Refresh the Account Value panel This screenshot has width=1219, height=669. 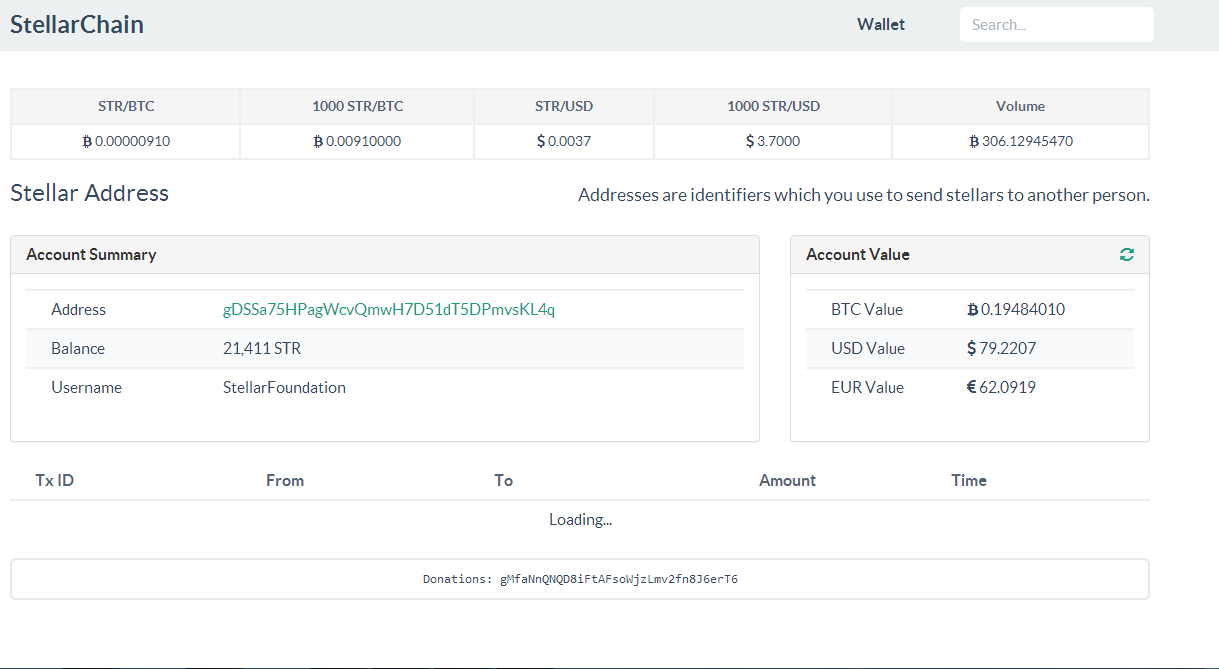tap(1127, 255)
